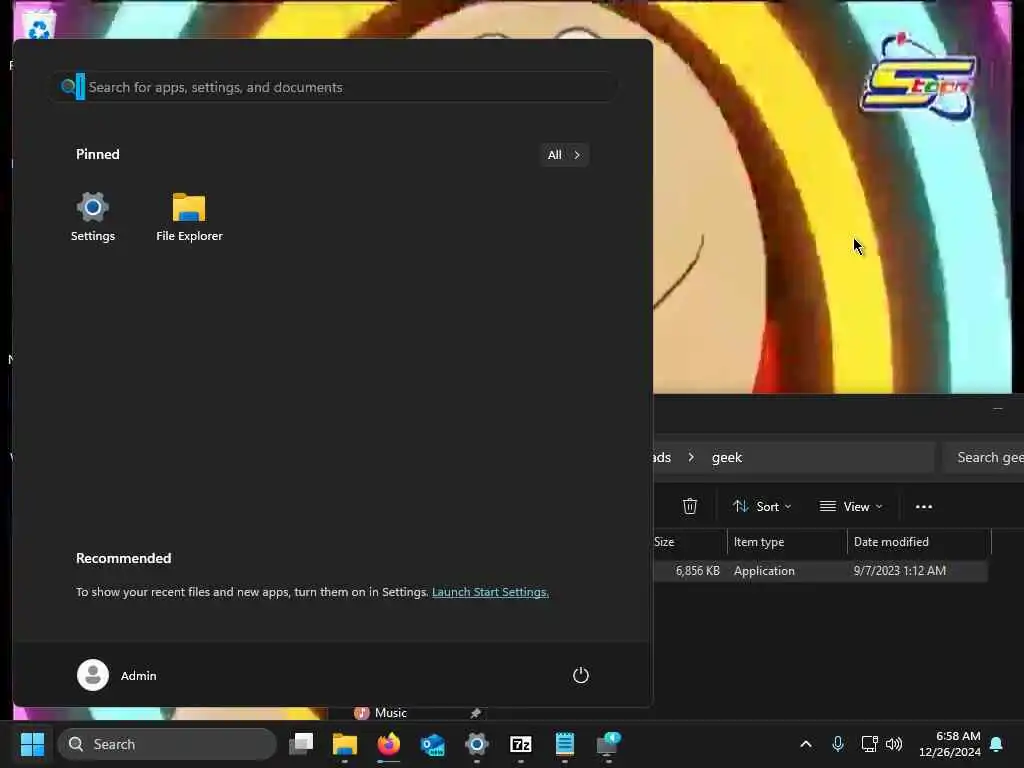The height and width of the screenshot is (768, 1024).
Task: Click the 9/7/2023 1:12 AM date cell
Action: pyautogui.click(x=899, y=571)
